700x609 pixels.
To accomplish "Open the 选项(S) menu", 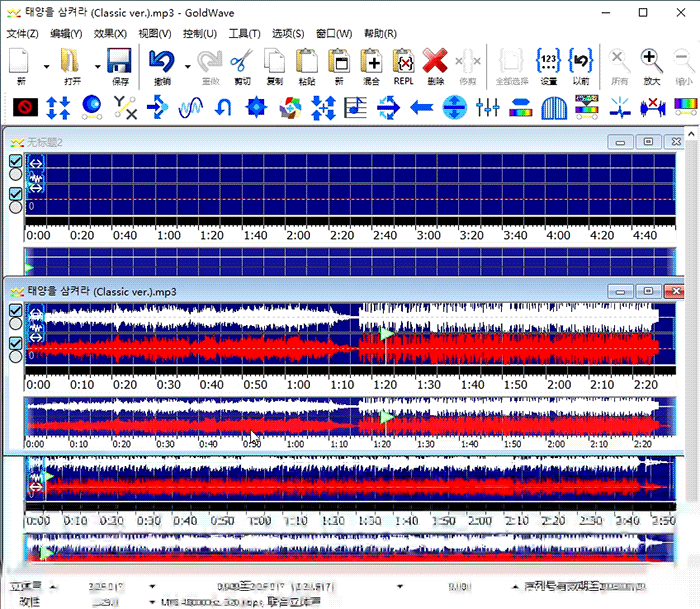I will 288,33.
